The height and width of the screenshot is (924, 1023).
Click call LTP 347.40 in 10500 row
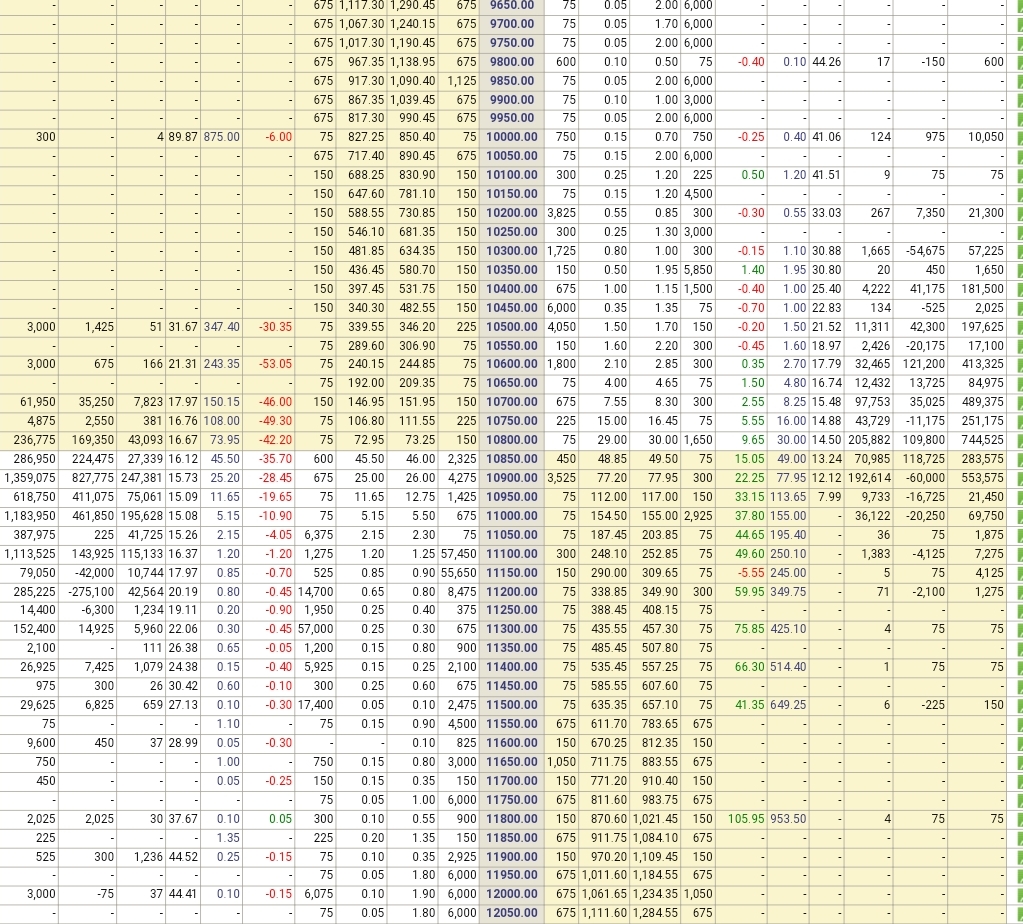click(x=222, y=327)
